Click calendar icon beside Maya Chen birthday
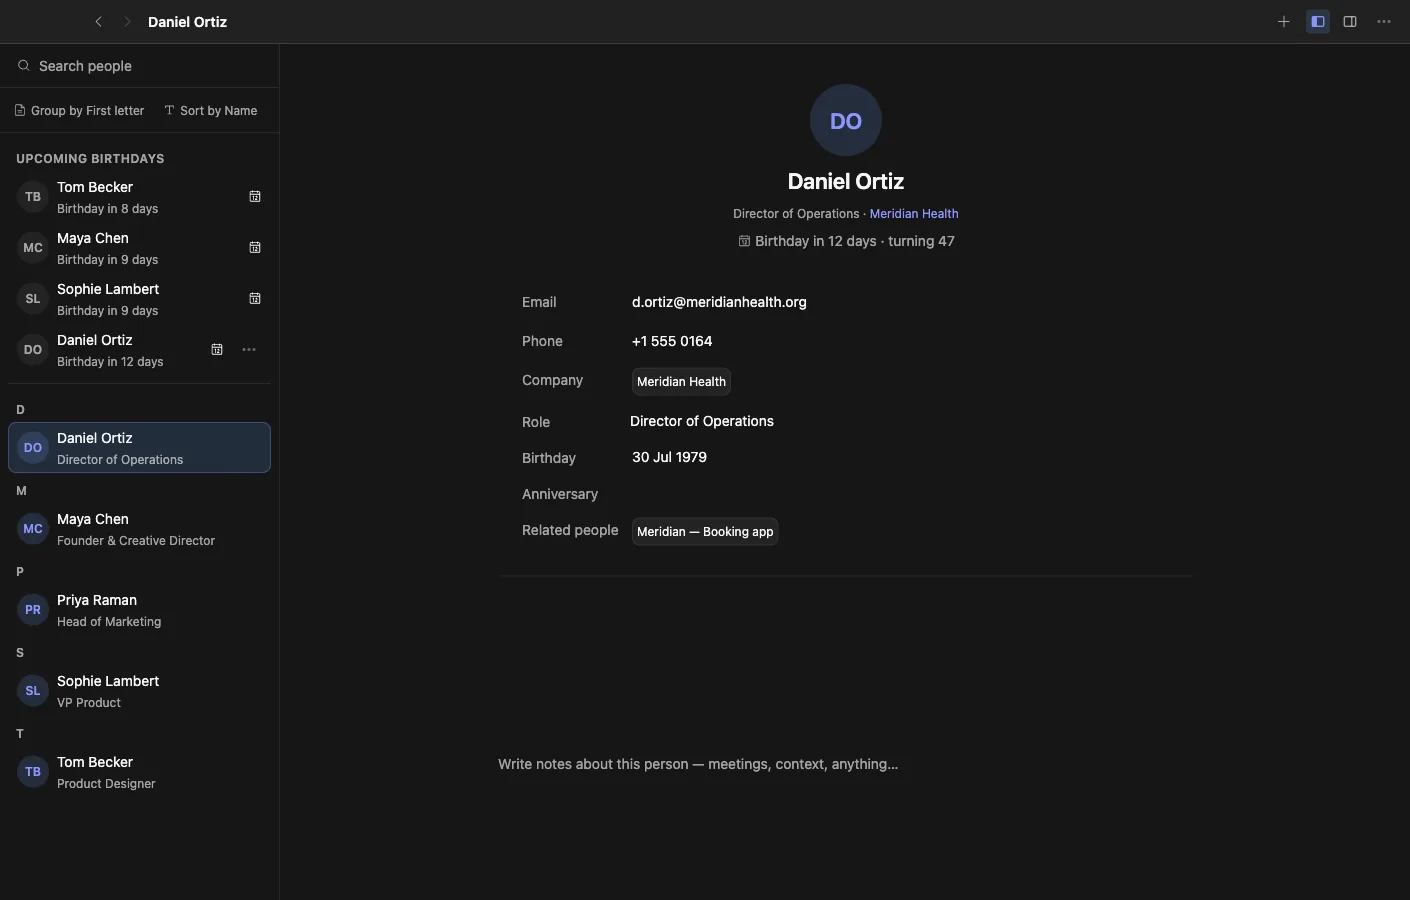Viewport: 1410px width, 900px height. [x=255, y=248]
